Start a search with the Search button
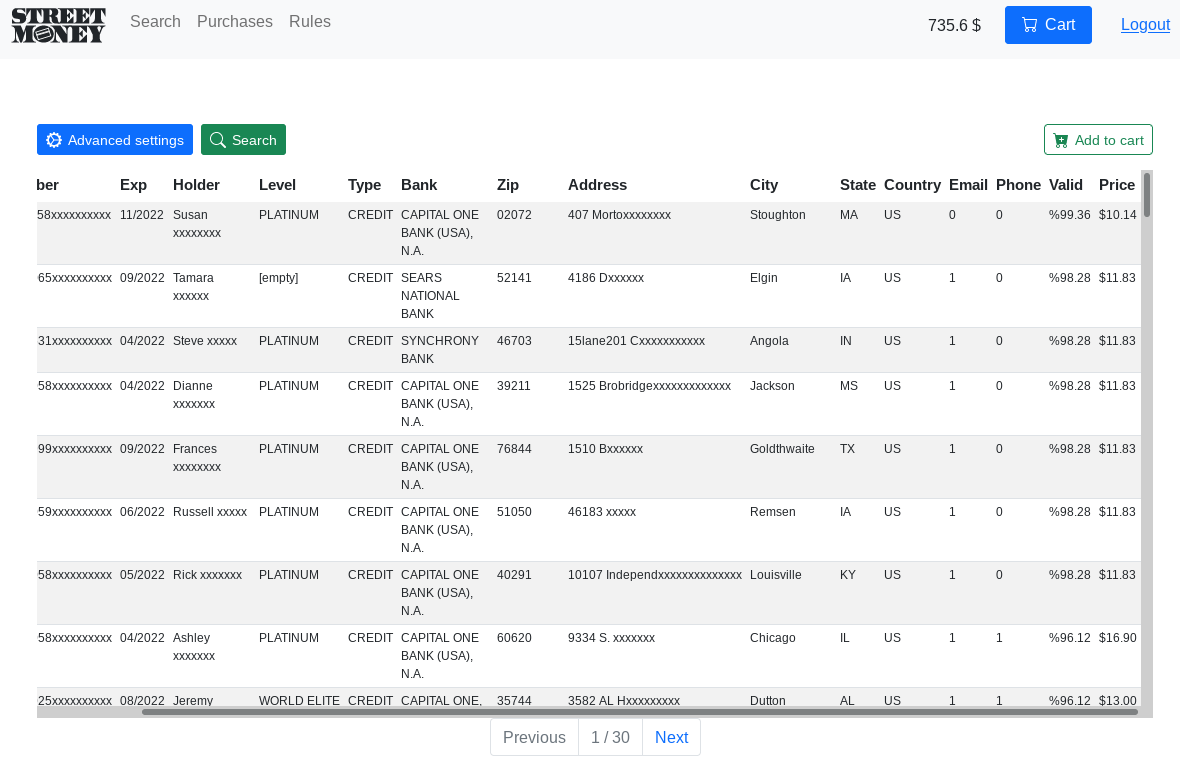The height and width of the screenshot is (775, 1180). (x=243, y=139)
